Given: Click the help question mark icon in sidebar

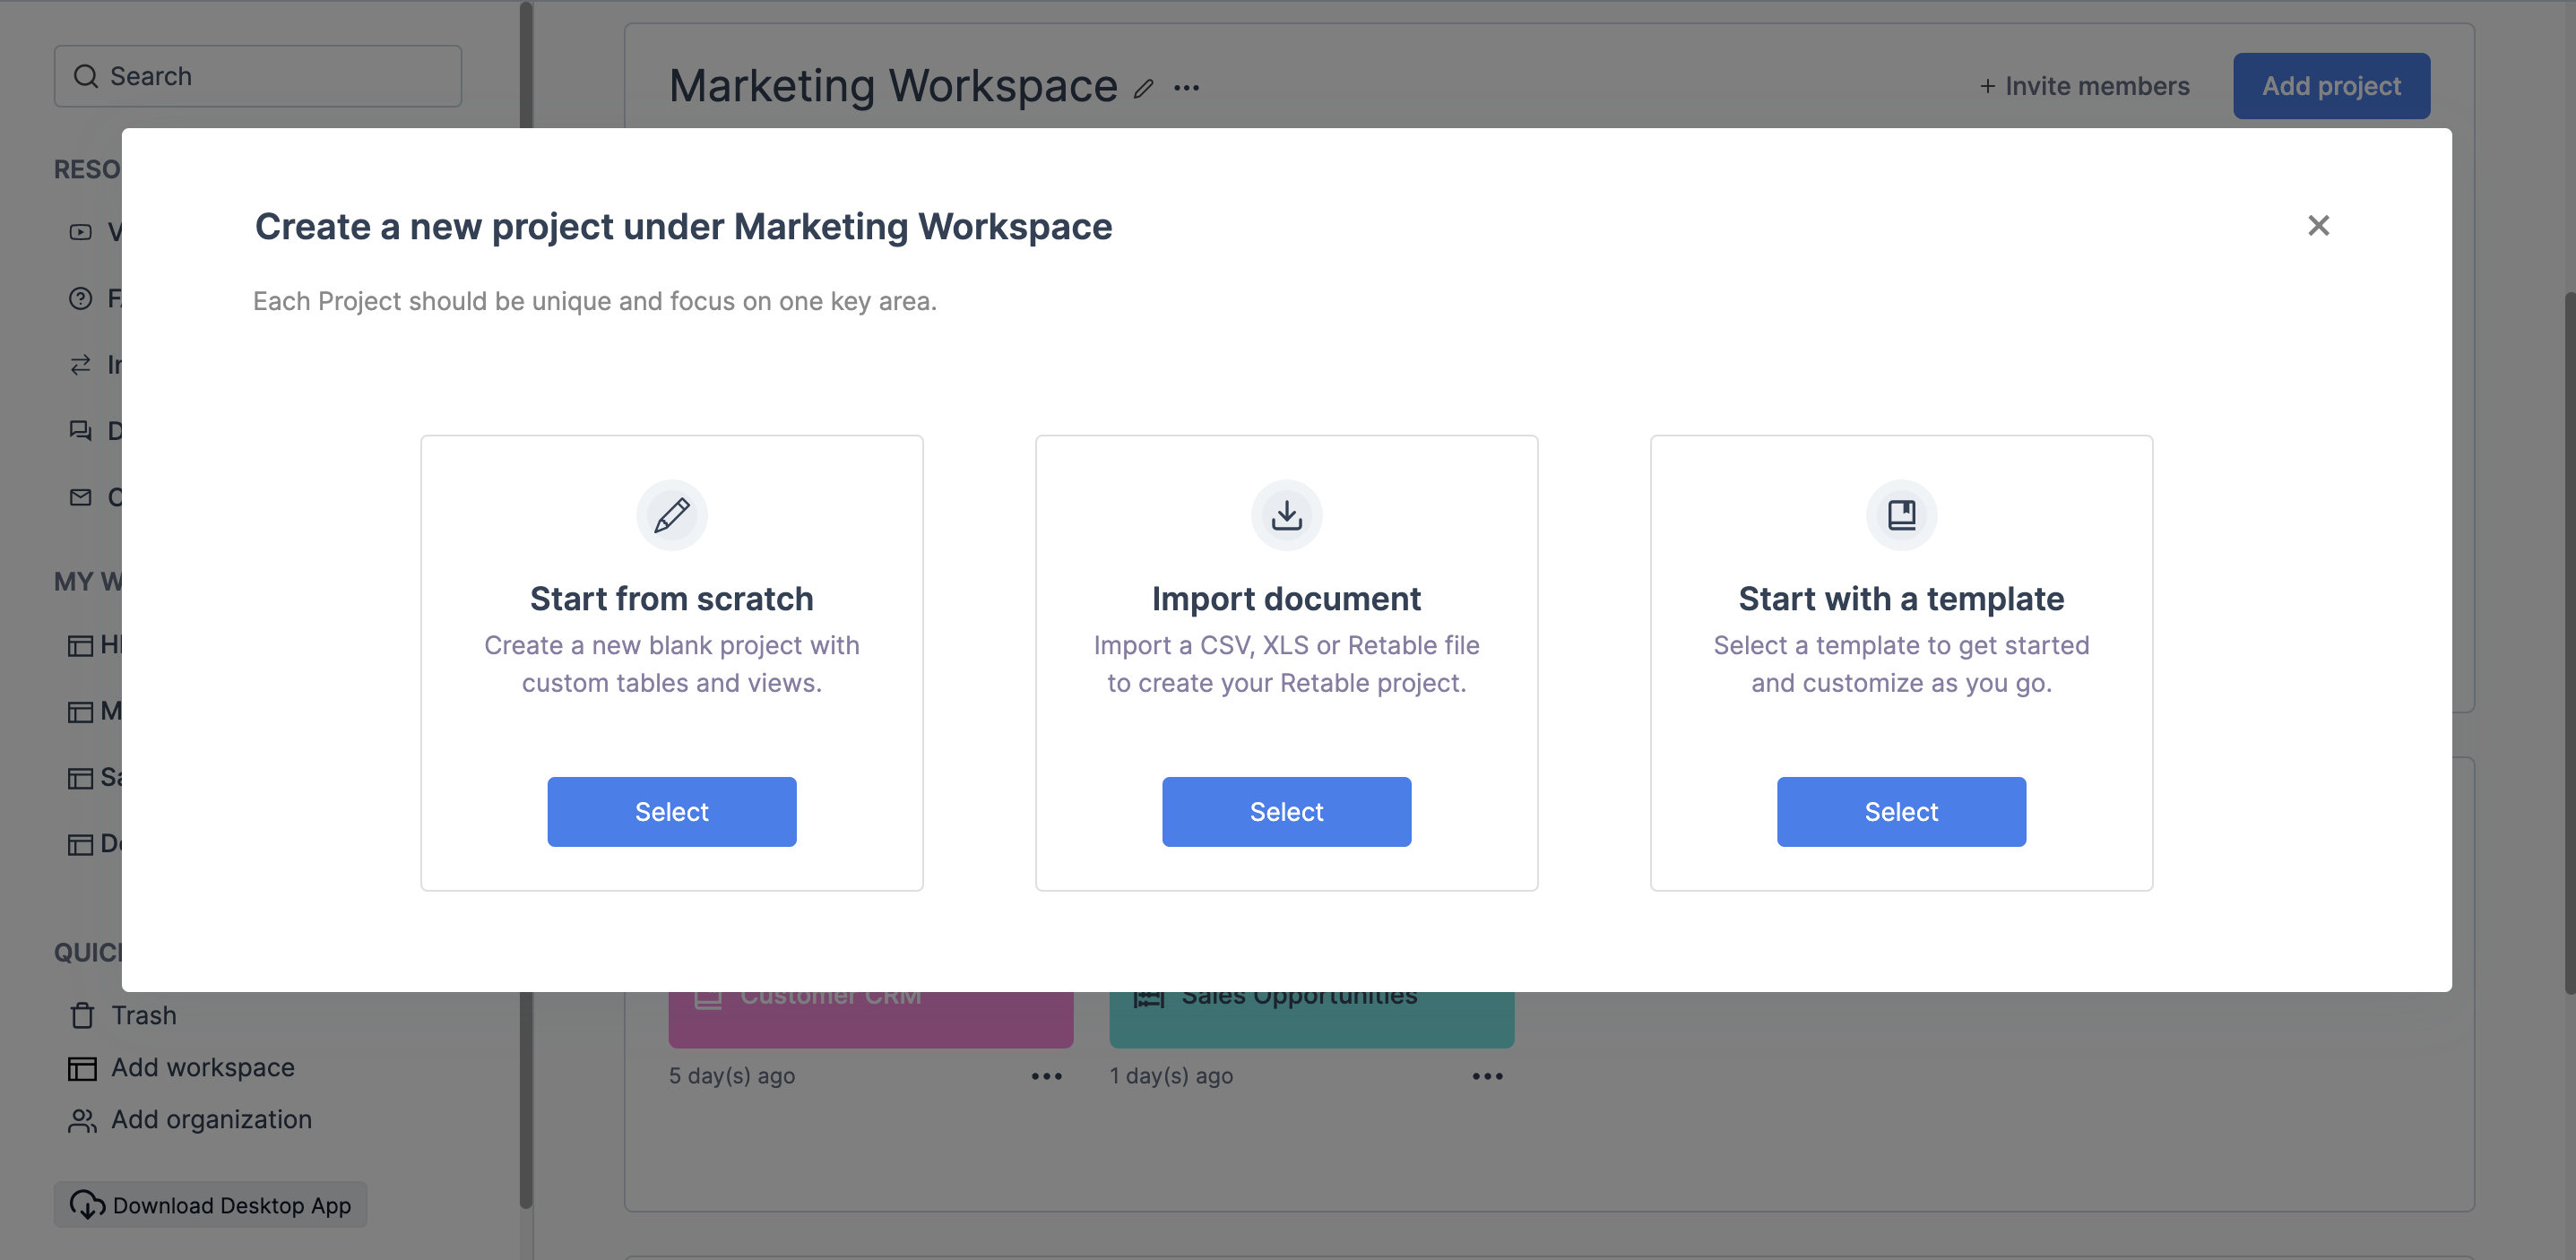Looking at the screenshot, I should point(81,298).
